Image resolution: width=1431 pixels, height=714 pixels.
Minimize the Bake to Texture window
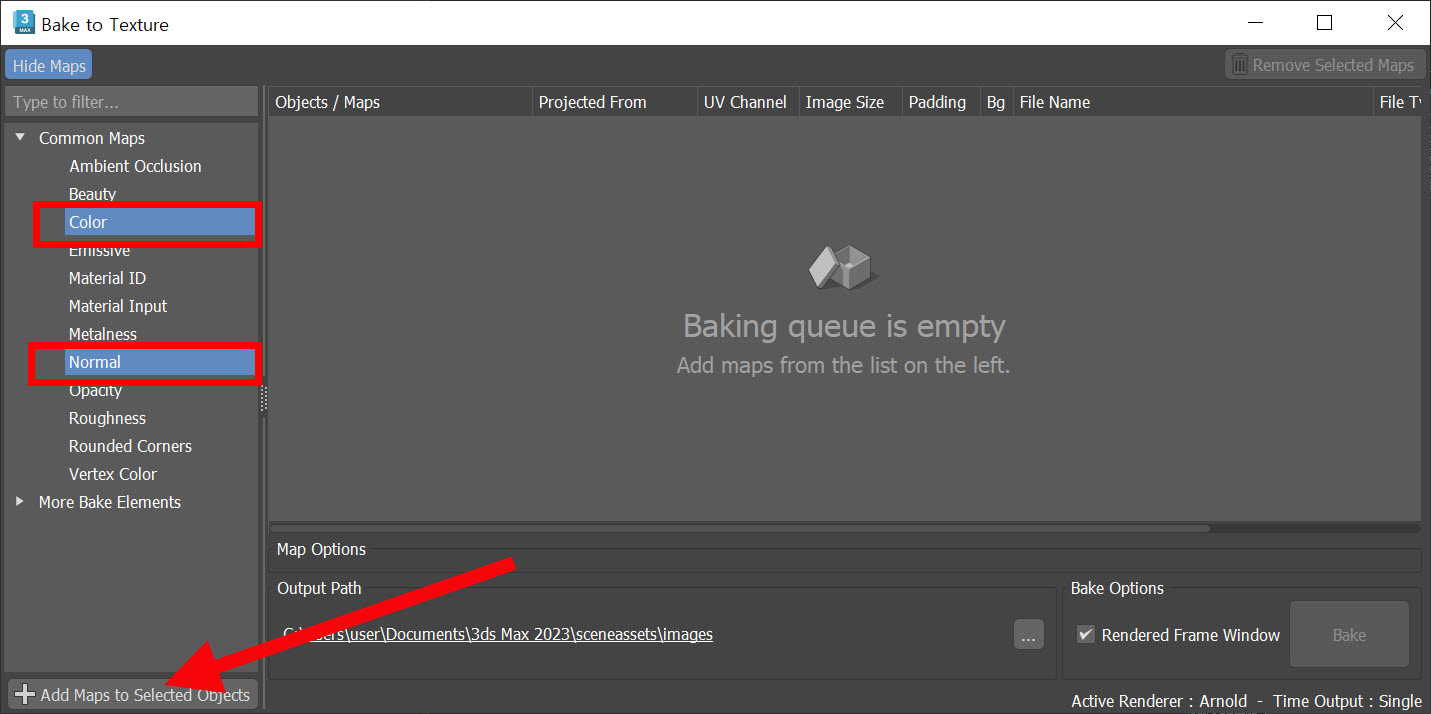(1254, 22)
